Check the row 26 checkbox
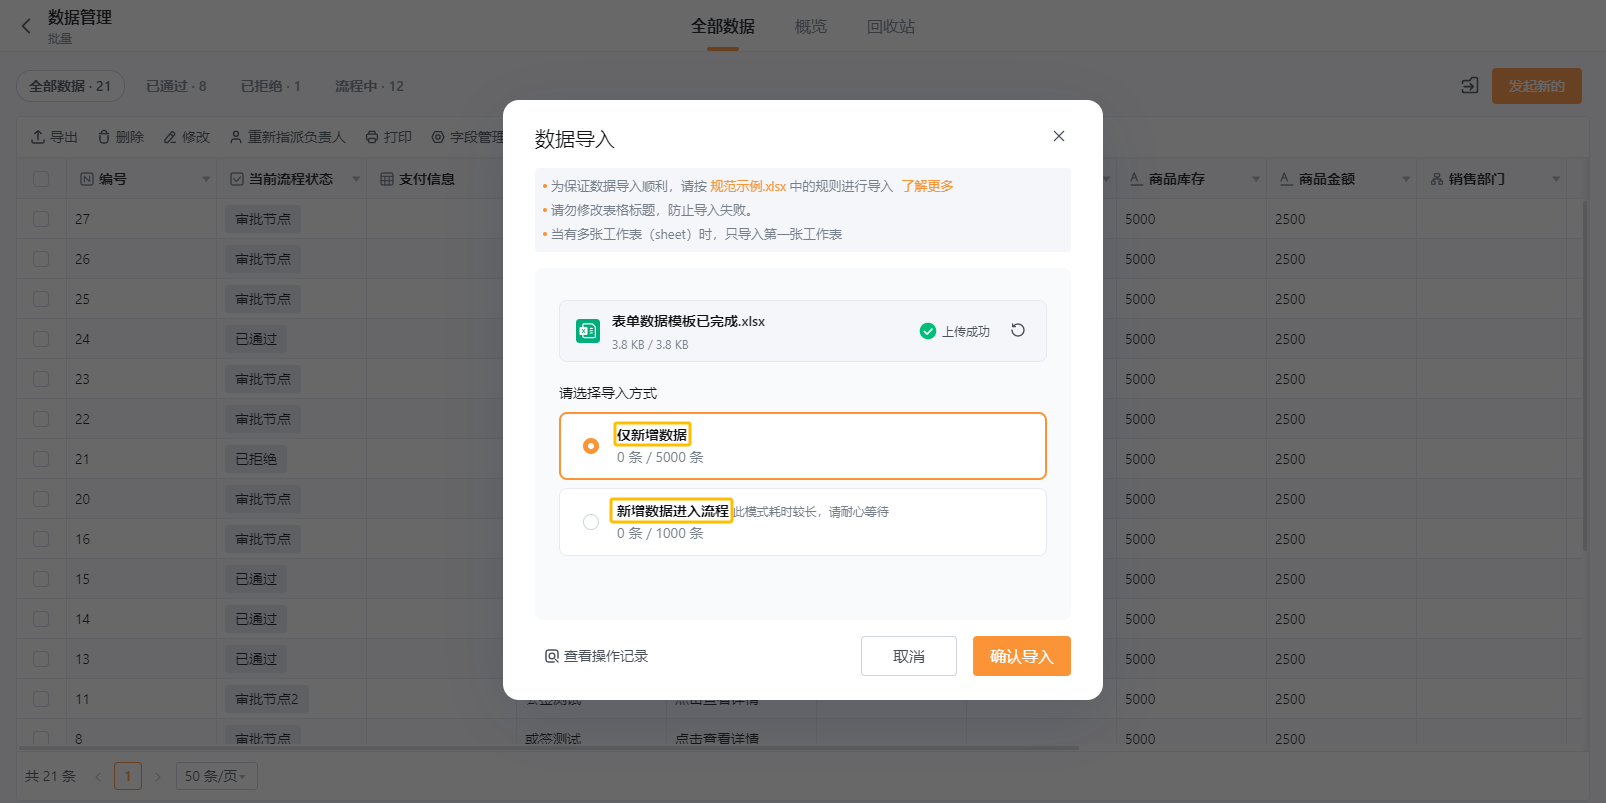 coord(41,259)
